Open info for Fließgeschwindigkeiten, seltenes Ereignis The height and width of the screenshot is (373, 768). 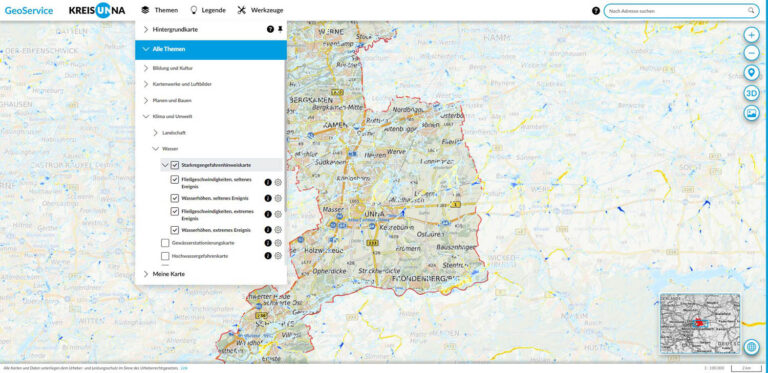click(x=268, y=183)
